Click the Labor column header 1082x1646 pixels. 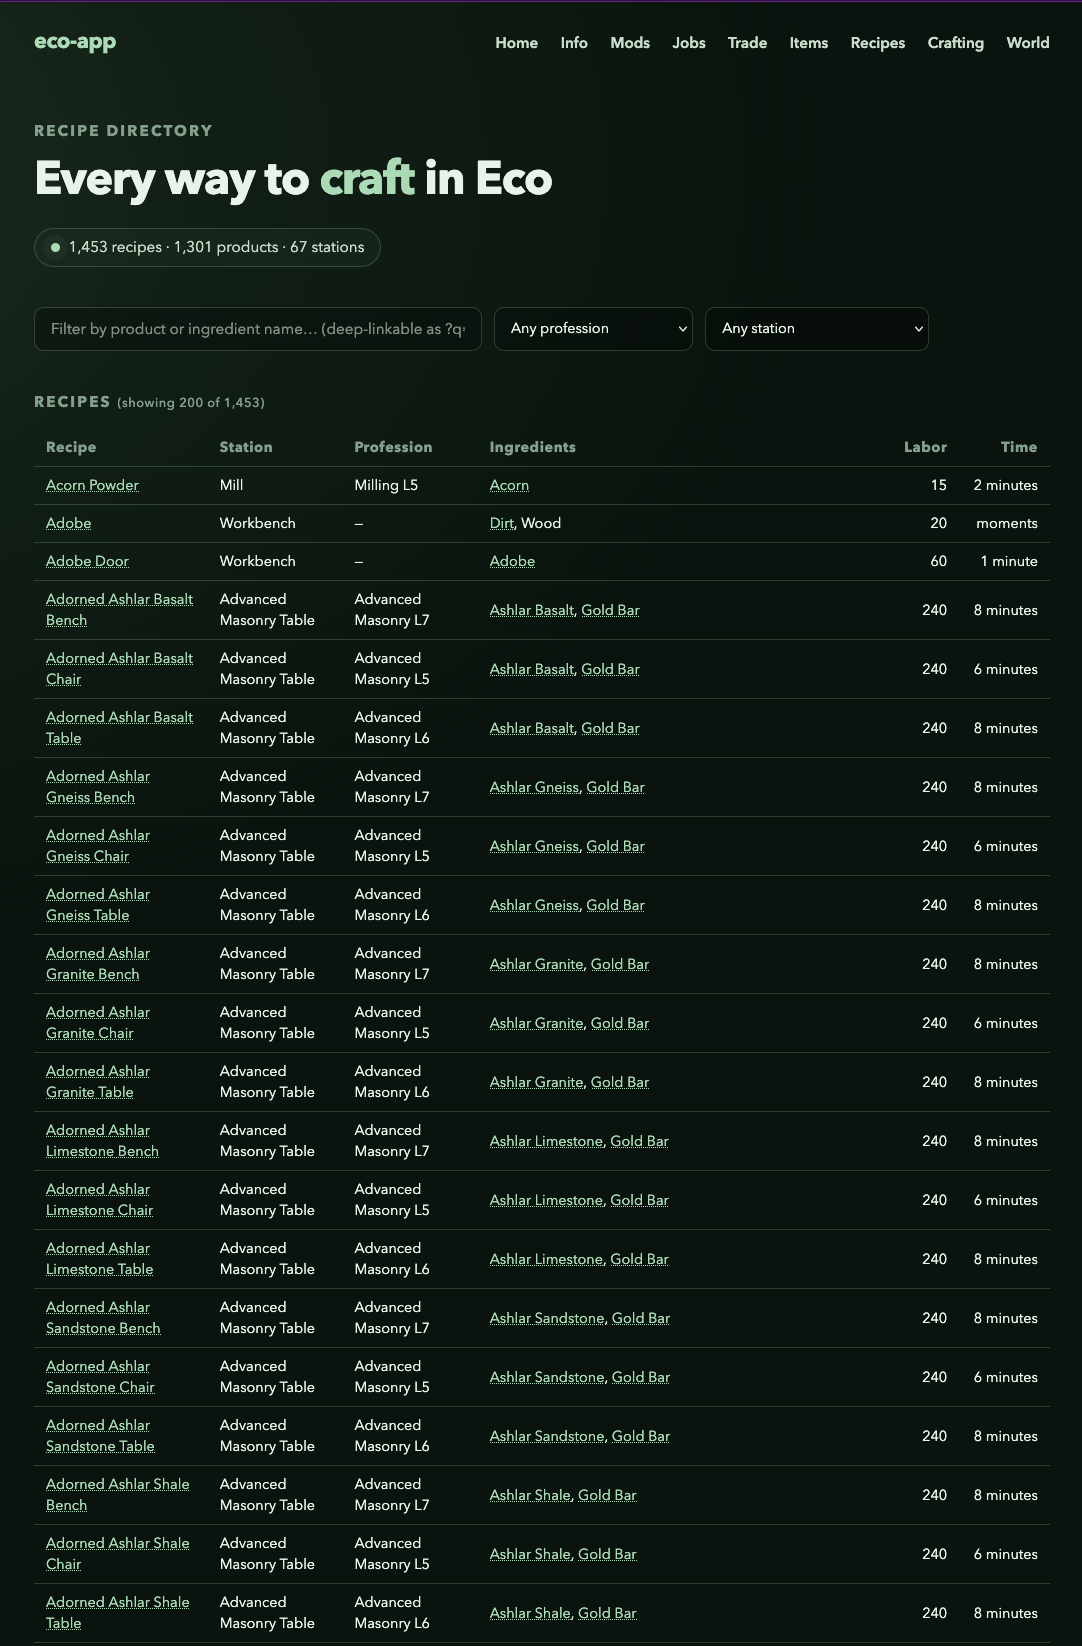point(925,447)
